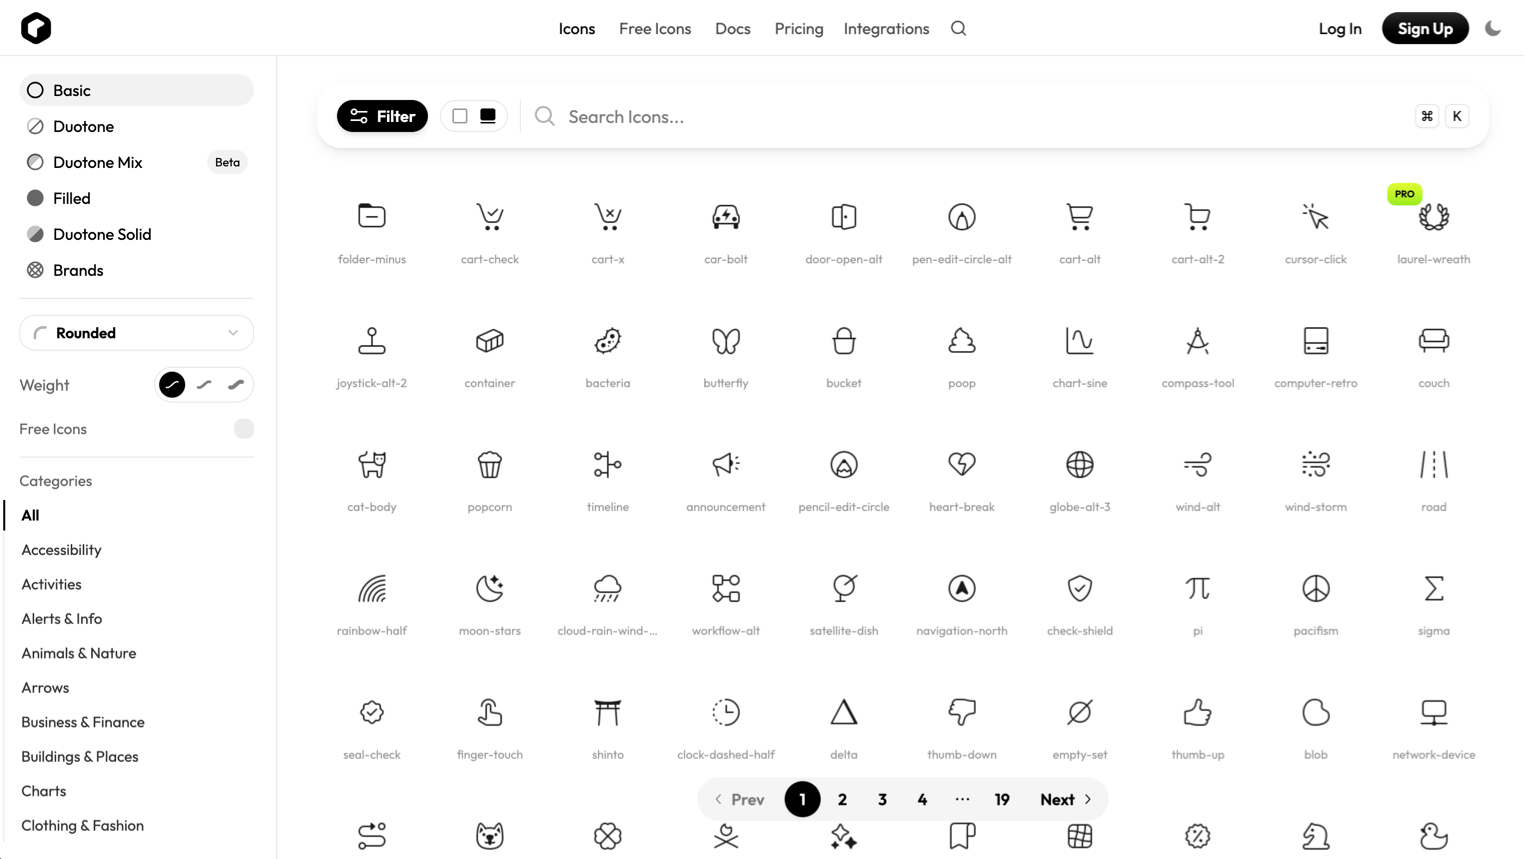Open the Integrations nav item
Screen dimensions: 1525x859
pos(887,28)
